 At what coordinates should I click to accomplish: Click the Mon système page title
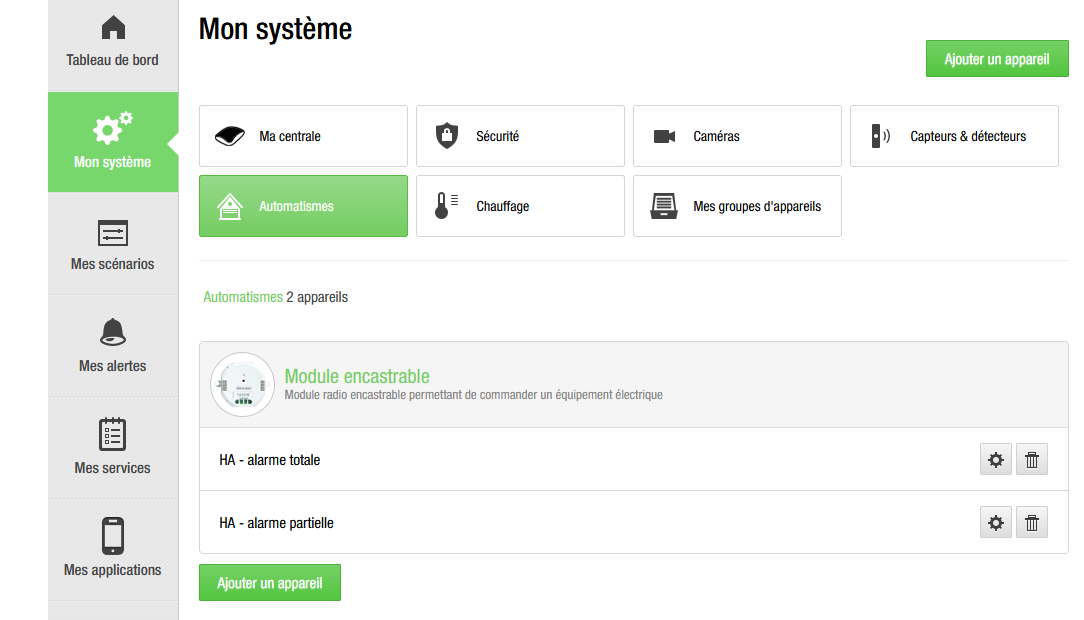pos(276,29)
